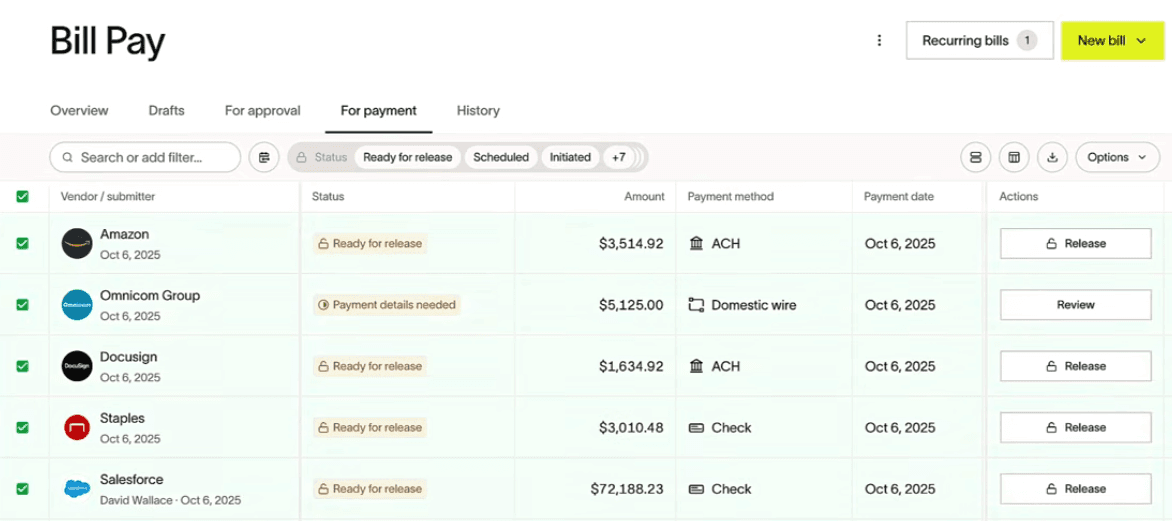The height and width of the screenshot is (521, 1172).
Task: Click the Staples vendor logo
Action: click(77, 428)
